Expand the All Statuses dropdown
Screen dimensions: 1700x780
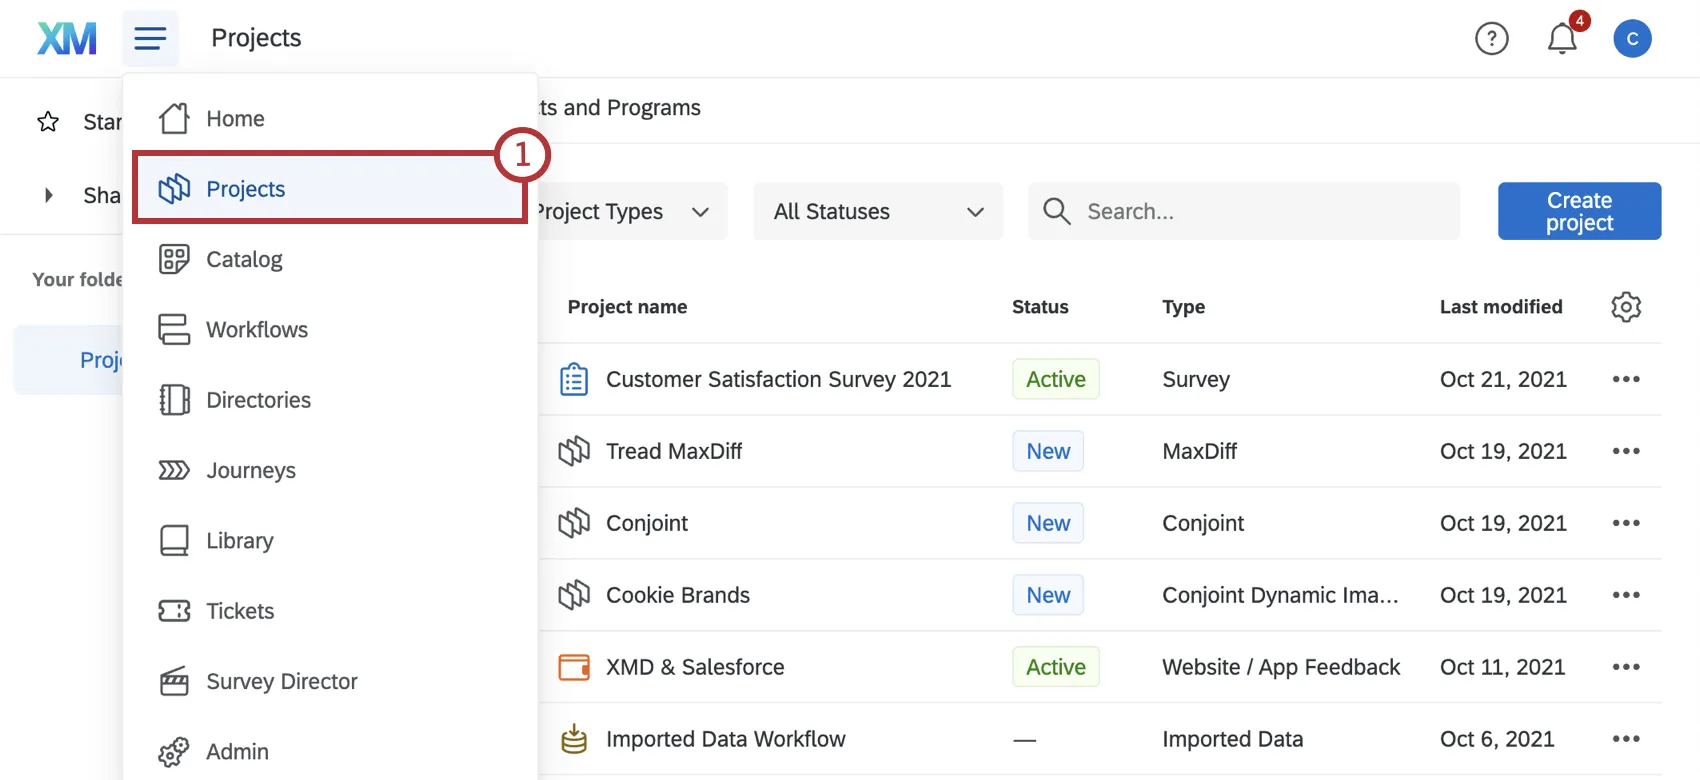point(877,212)
